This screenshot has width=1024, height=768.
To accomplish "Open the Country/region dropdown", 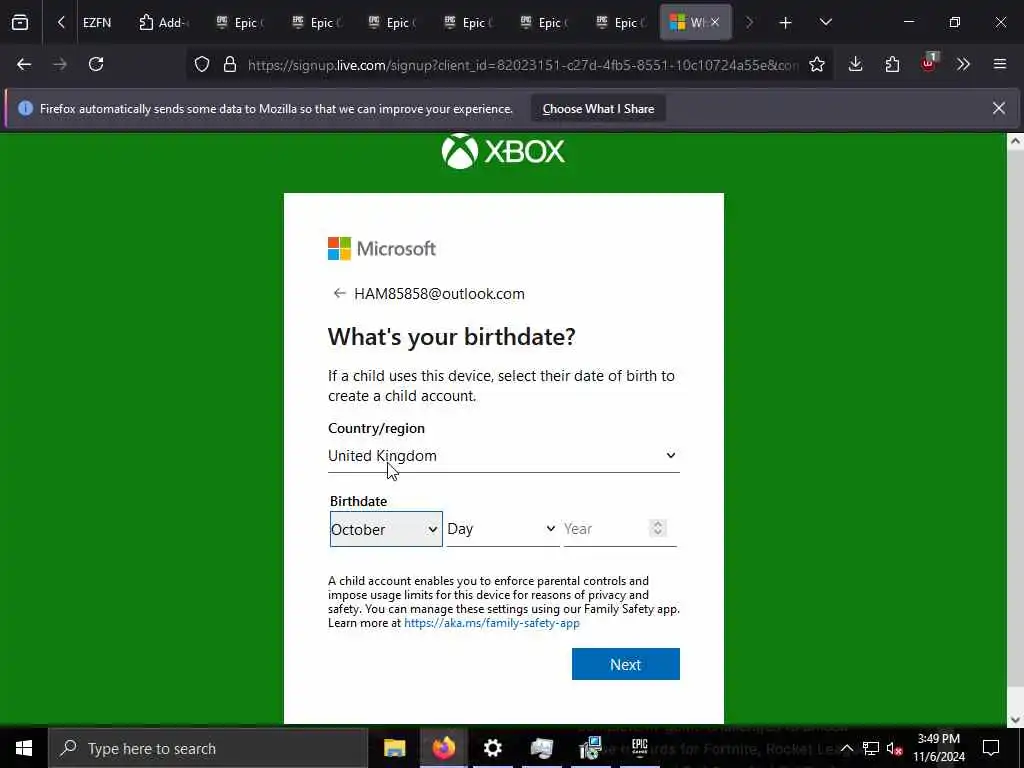I will point(504,456).
